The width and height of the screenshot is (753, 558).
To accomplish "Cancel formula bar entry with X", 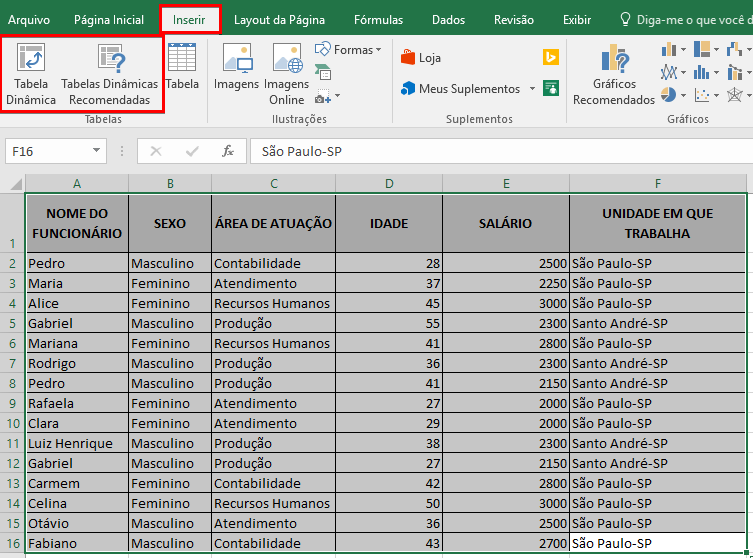I will click(156, 151).
